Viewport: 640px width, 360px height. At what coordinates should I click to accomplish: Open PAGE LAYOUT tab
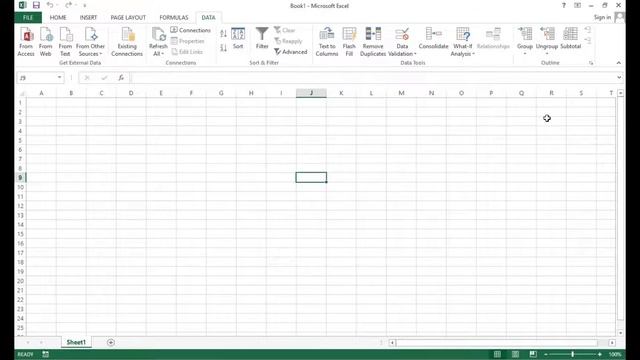[128, 18]
